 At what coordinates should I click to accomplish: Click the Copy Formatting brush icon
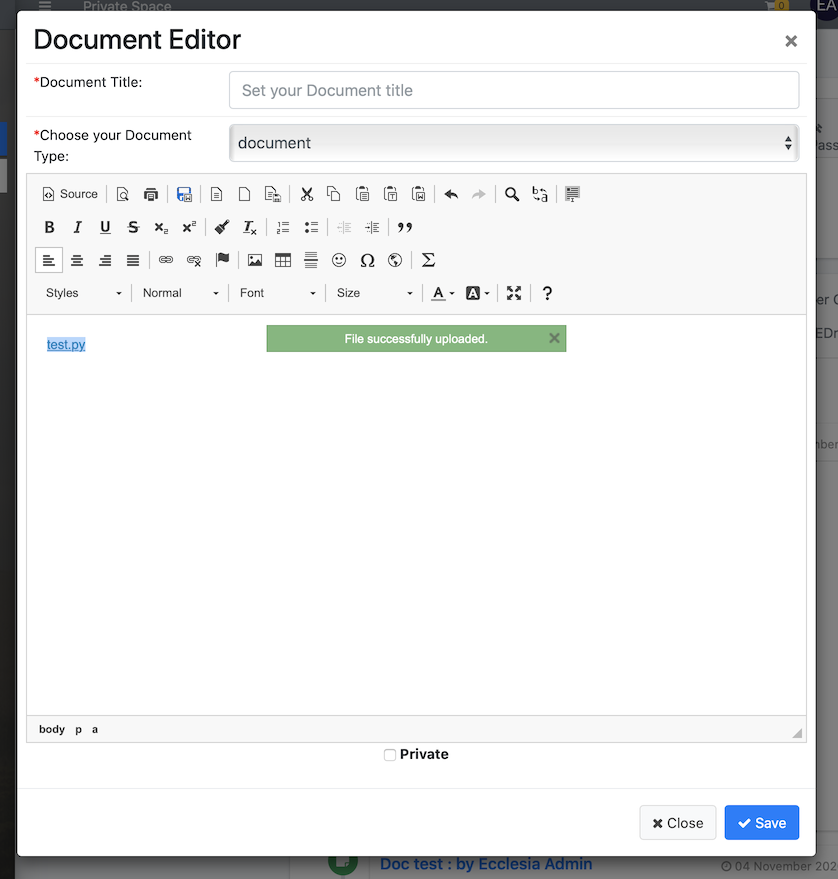pyautogui.click(x=222, y=227)
